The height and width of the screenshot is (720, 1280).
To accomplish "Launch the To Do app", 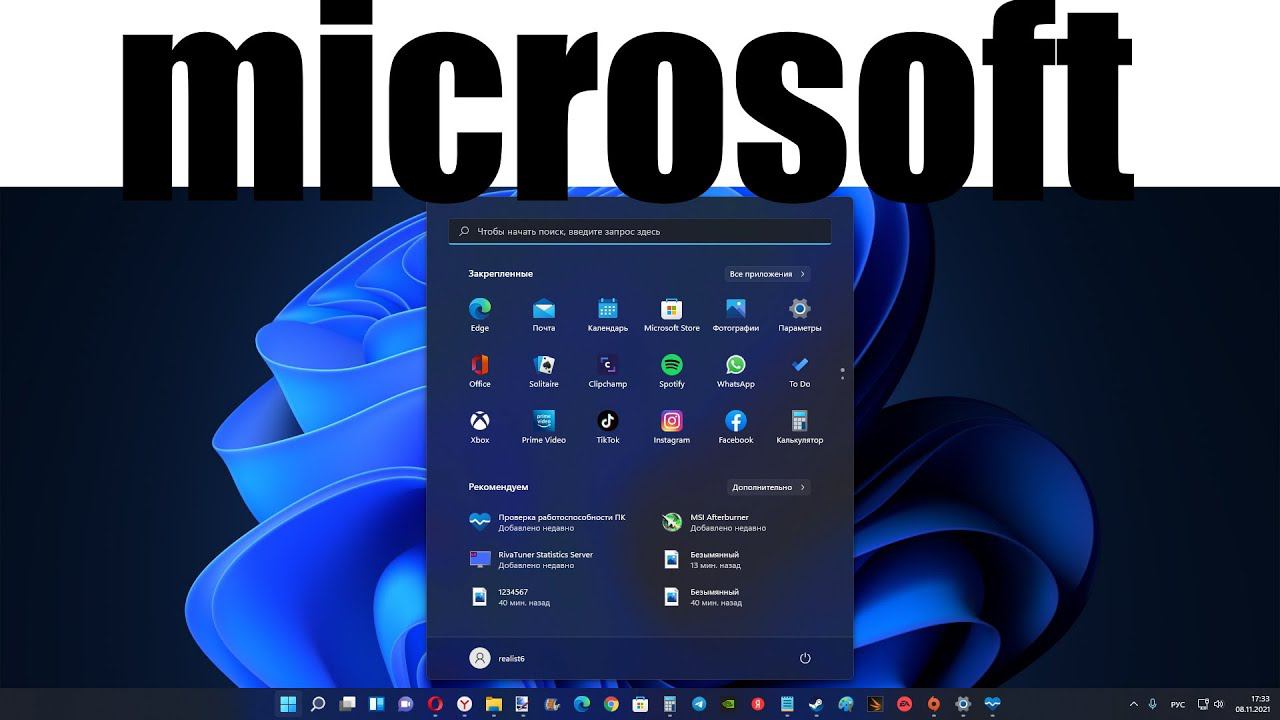I will [x=800, y=370].
